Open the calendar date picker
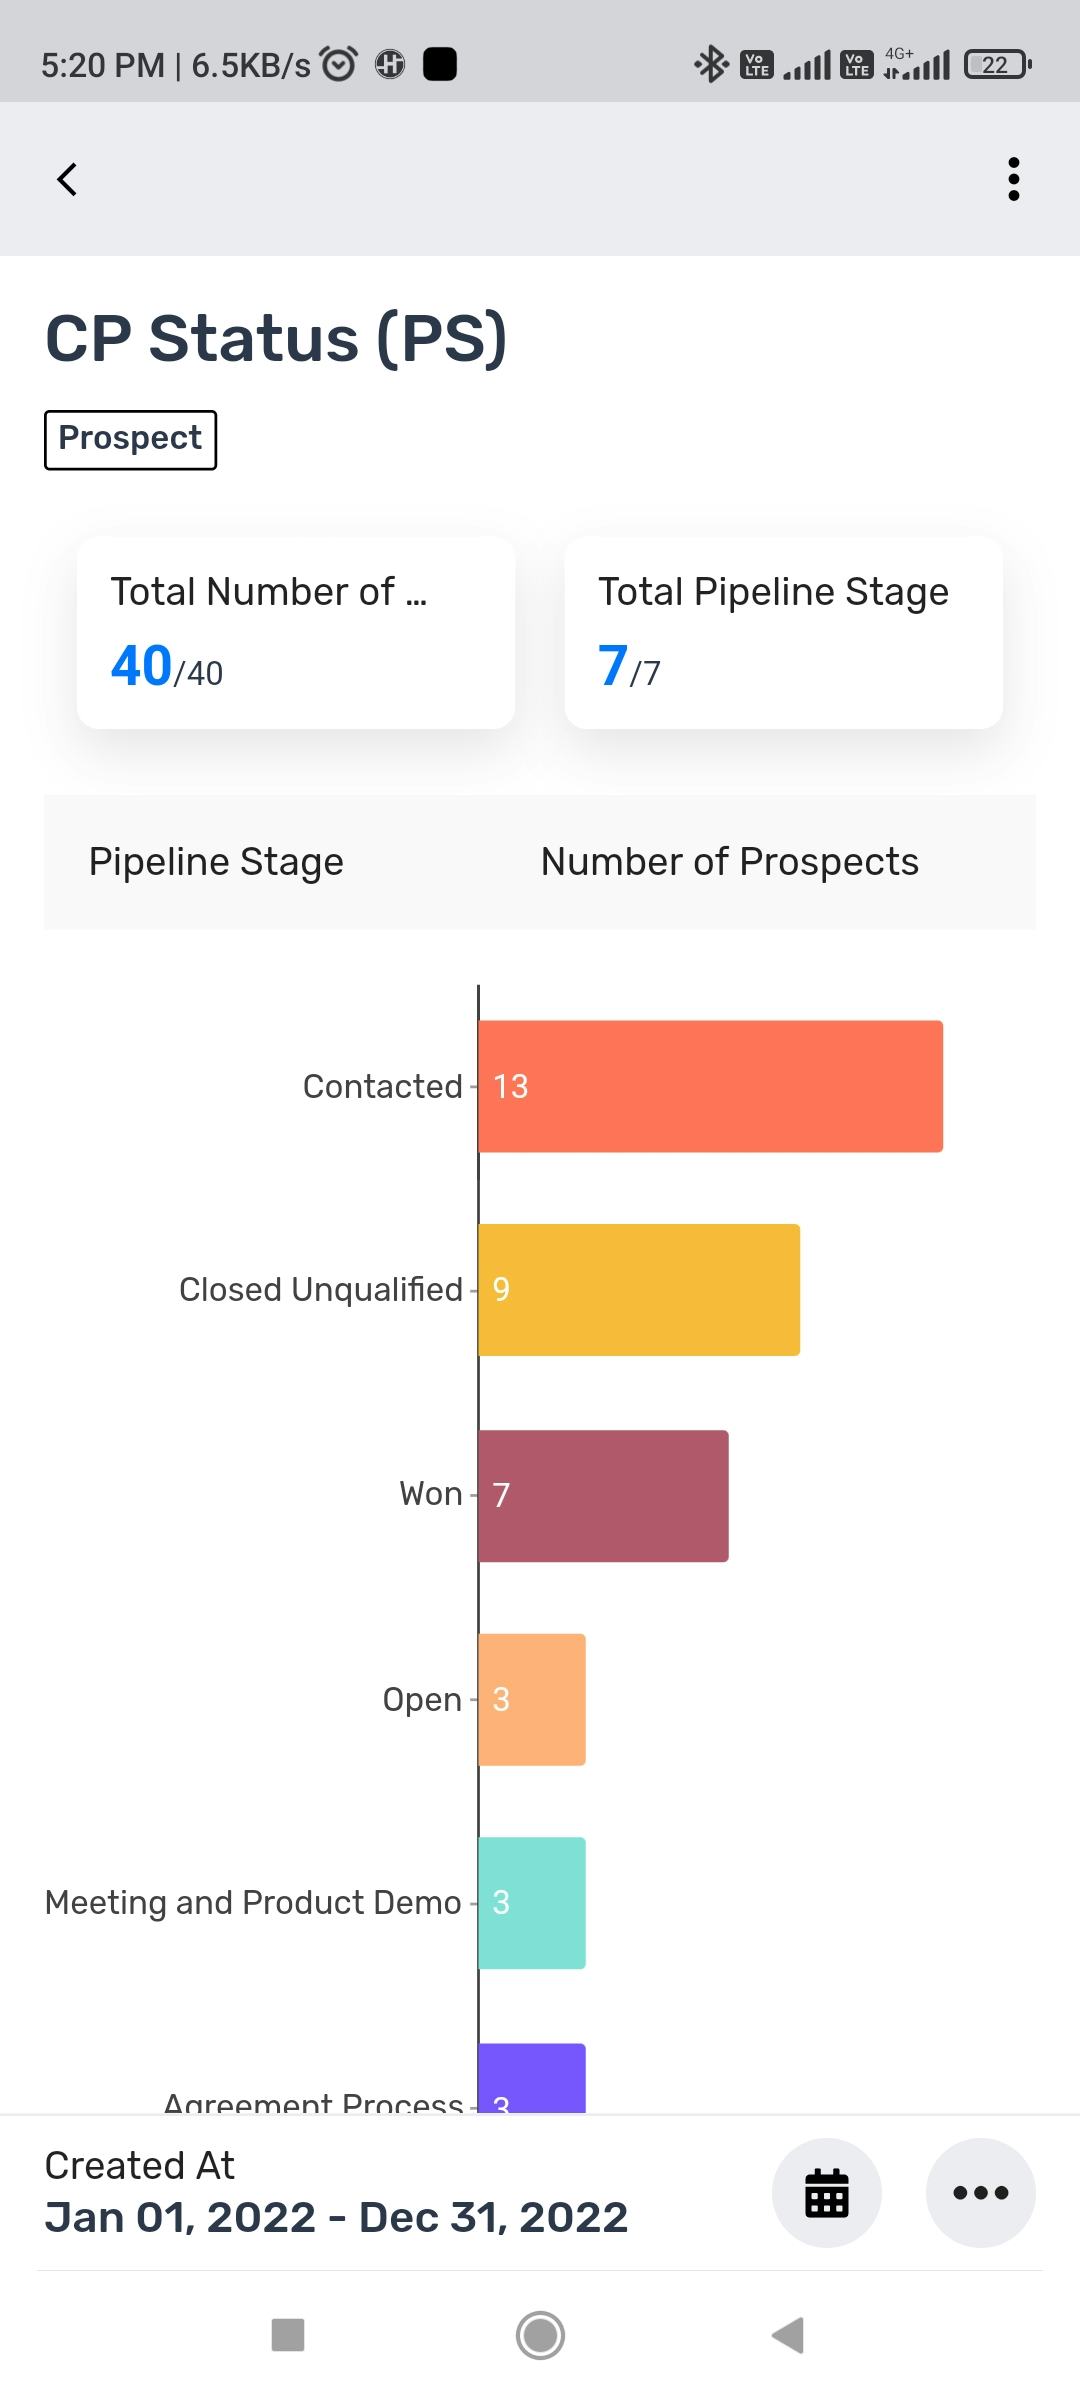The width and height of the screenshot is (1080, 2400). tap(826, 2193)
